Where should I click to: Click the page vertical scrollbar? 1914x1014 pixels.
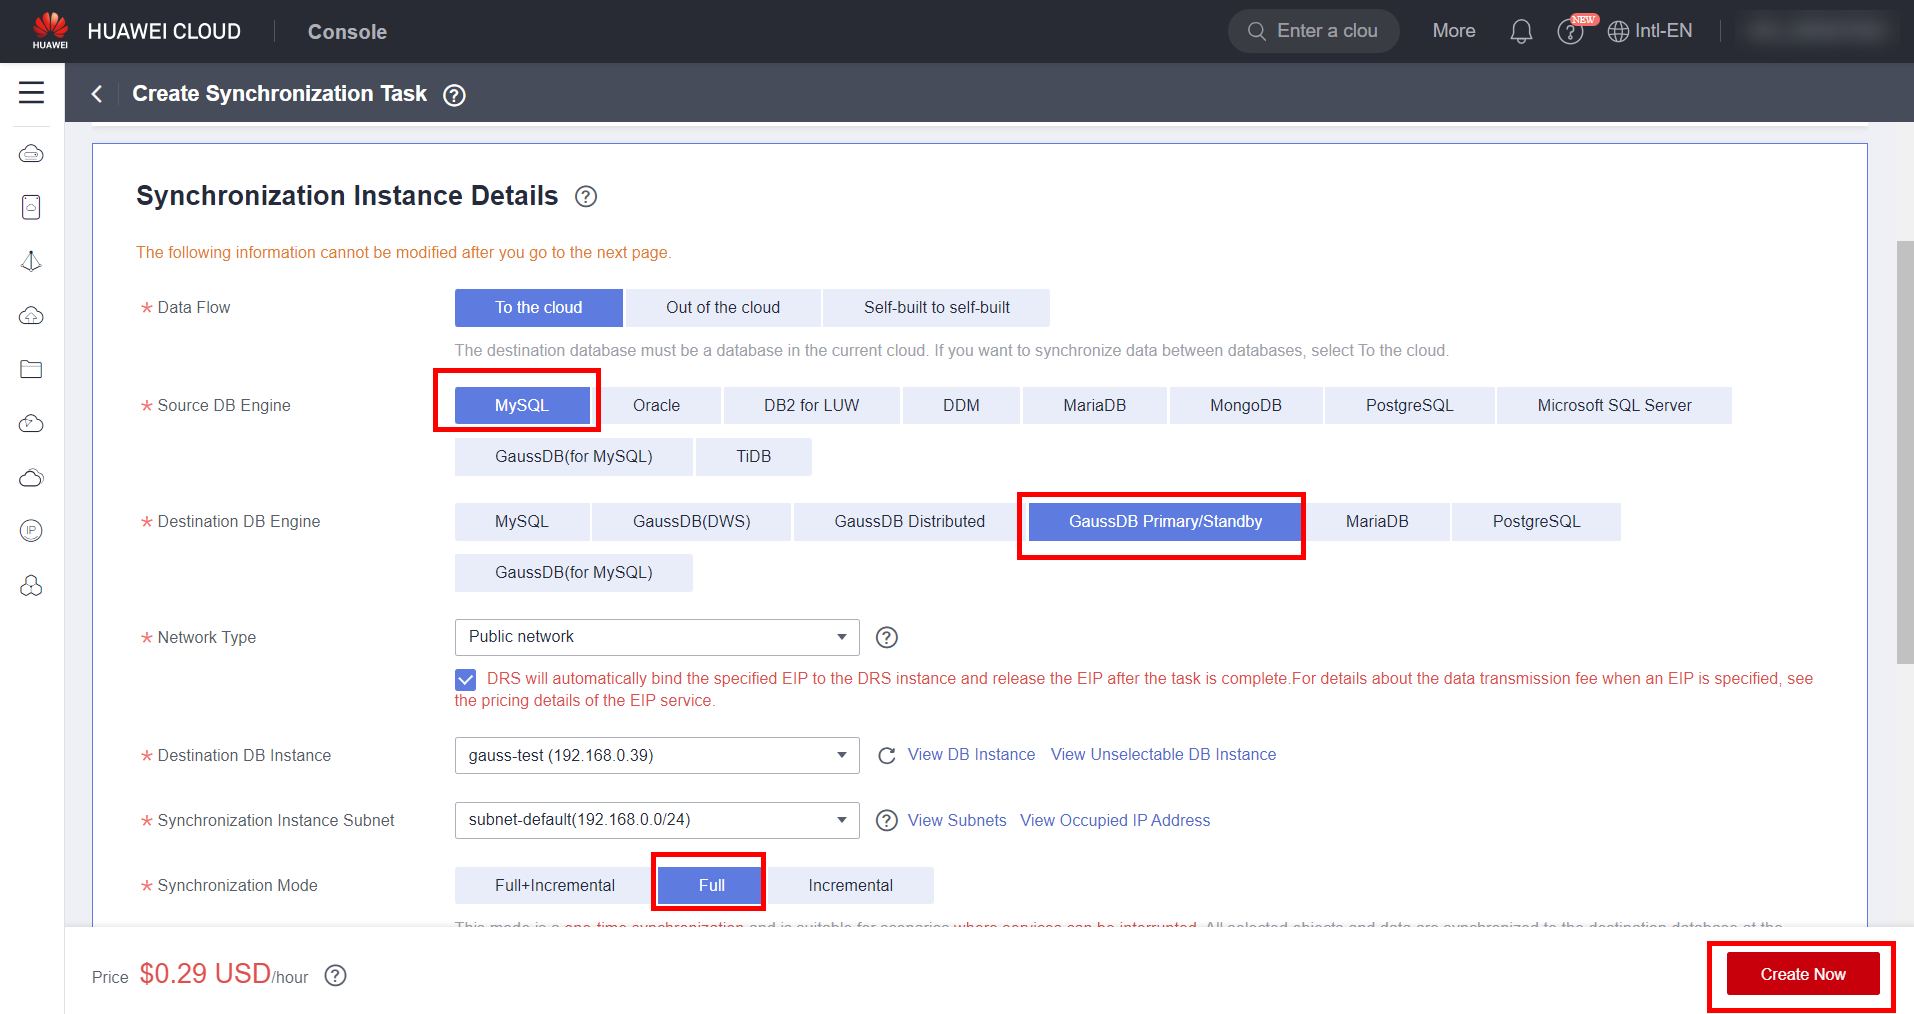(x=1904, y=450)
